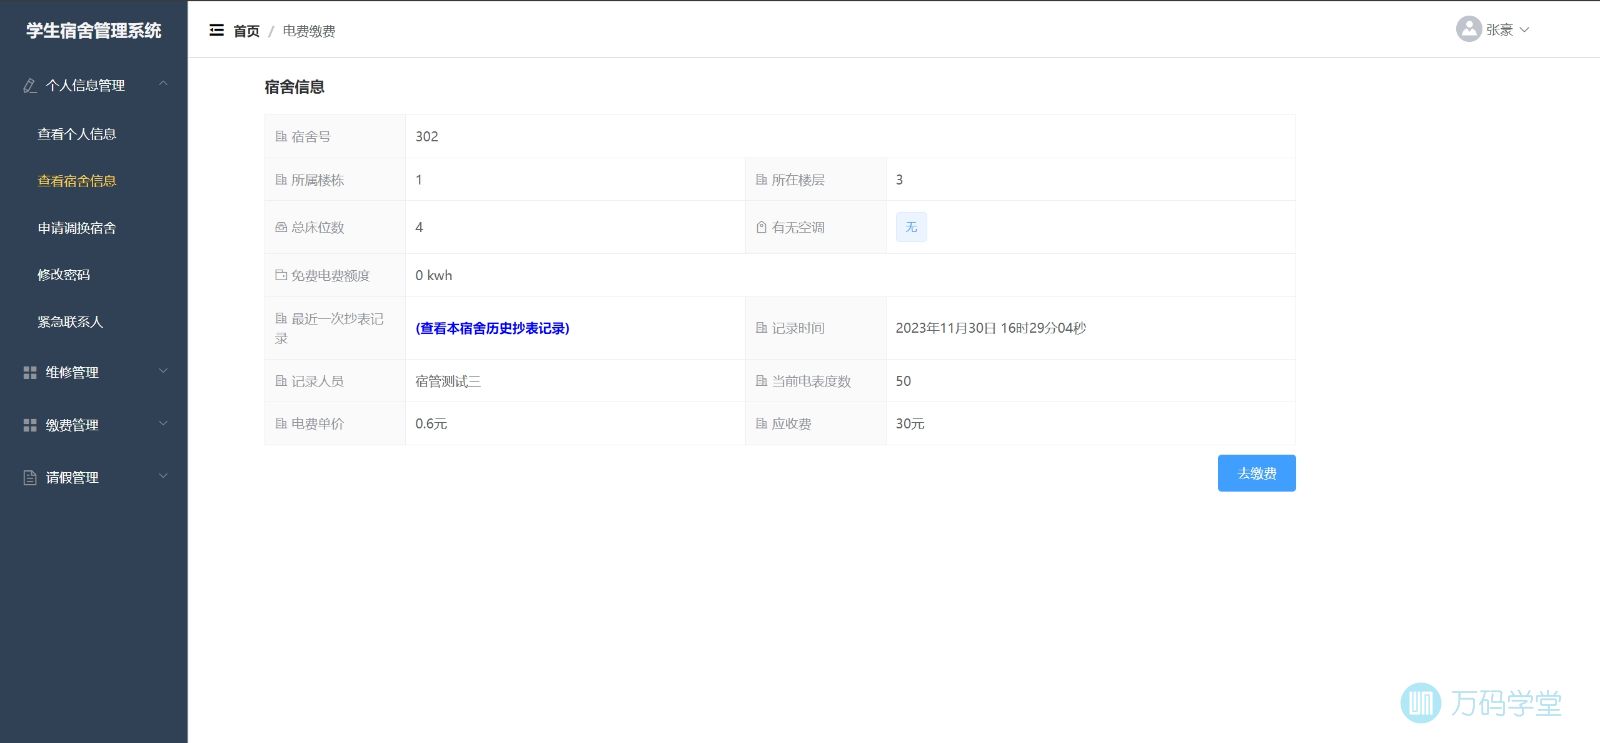This screenshot has height=743, width=1600.
Task: Click the icon next to 应收费
Action: click(x=761, y=424)
